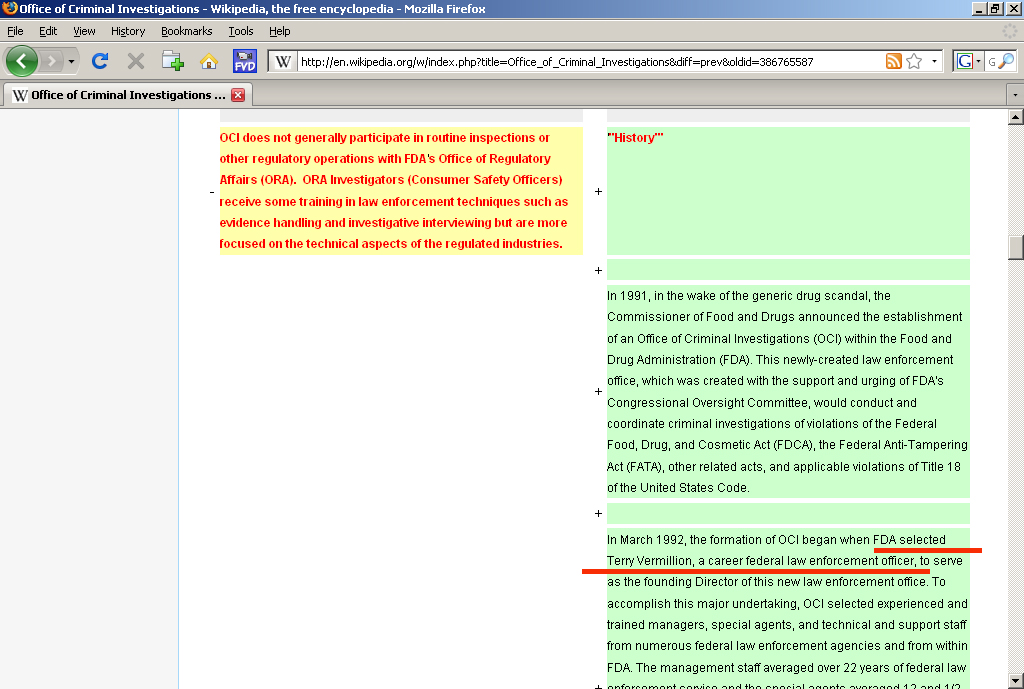Open the Help menu

(280, 31)
